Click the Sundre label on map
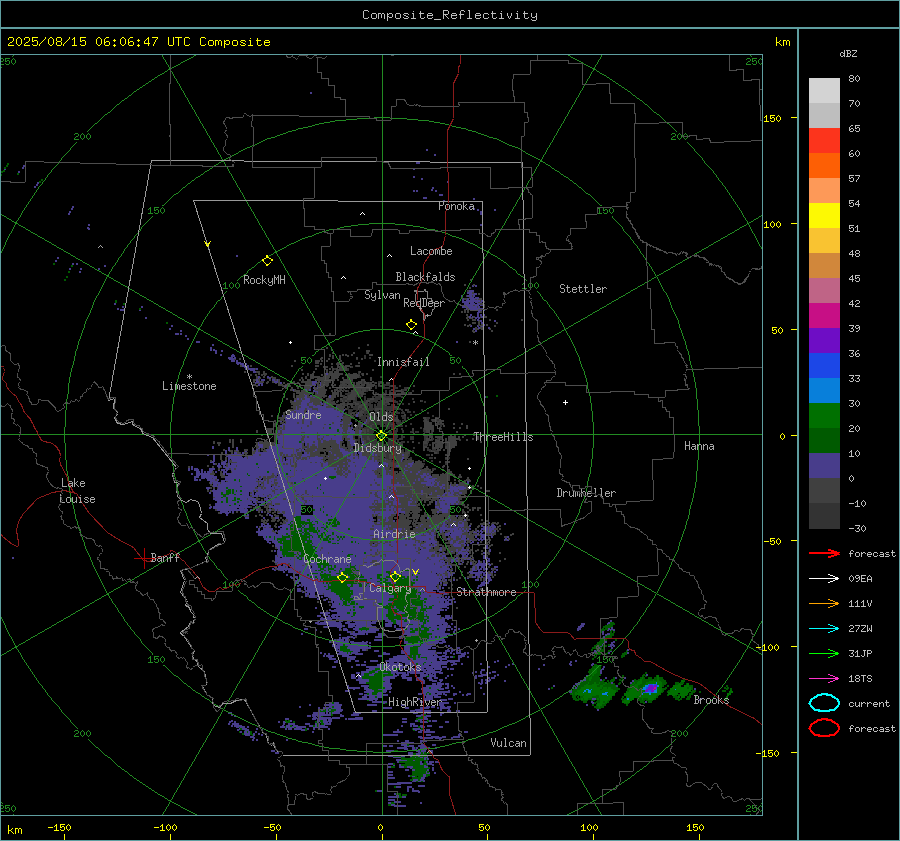This screenshot has width=900, height=841. click(x=303, y=414)
